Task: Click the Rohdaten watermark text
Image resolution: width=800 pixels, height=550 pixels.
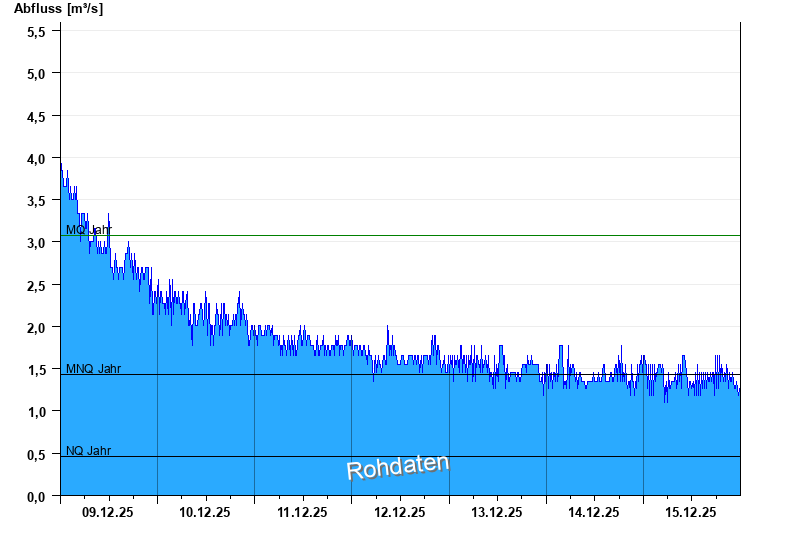Action: point(398,467)
